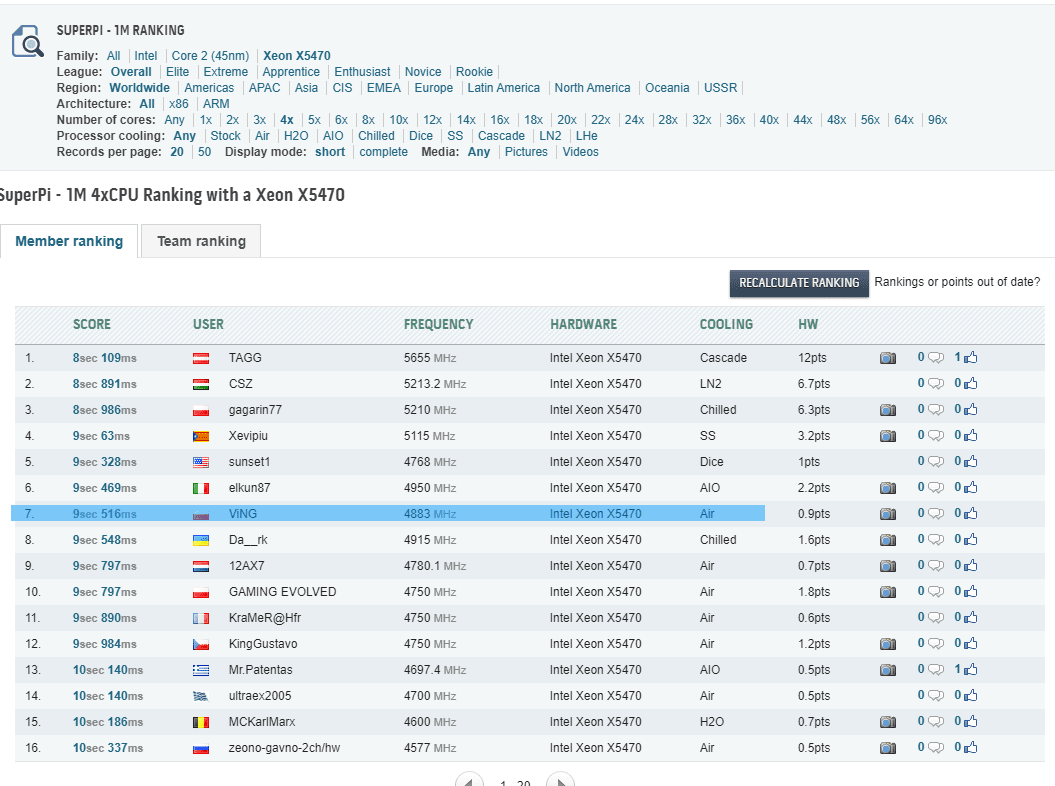Viewport: 1055px width, 786px height.
Task: Open camera icon in GAMING EVOLVED row
Action: pyautogui.click(x=887, y=592)
